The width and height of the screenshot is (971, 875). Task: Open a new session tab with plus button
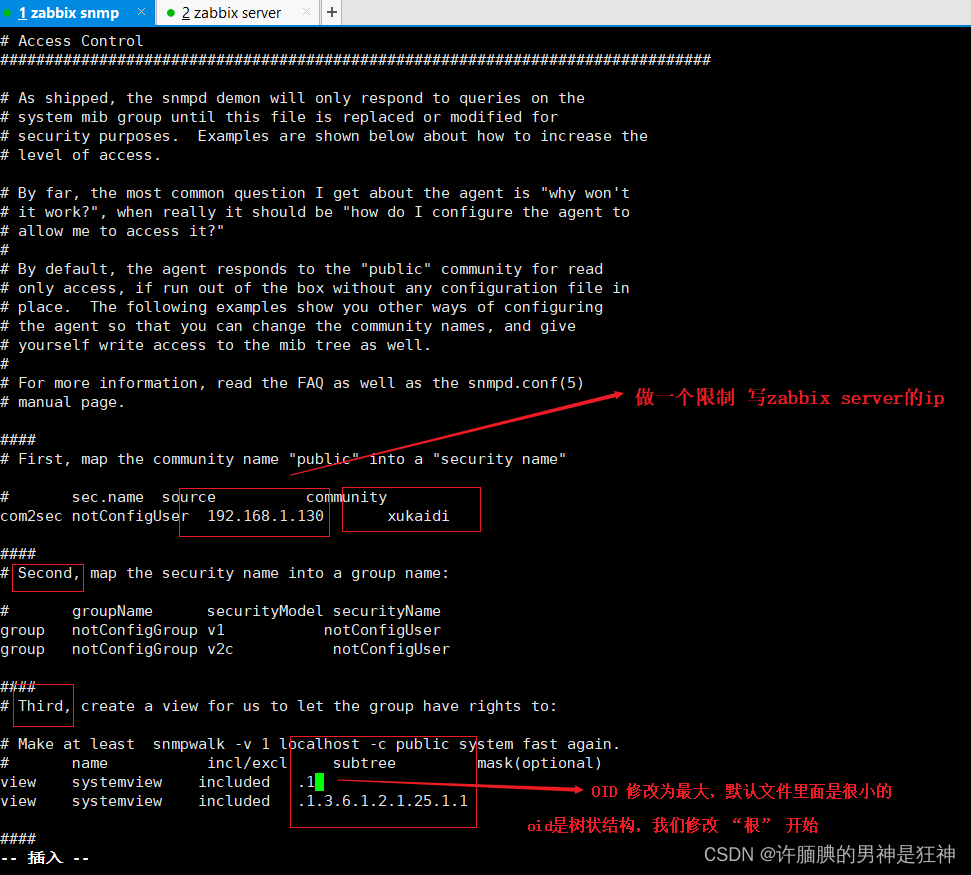point(332,12)
